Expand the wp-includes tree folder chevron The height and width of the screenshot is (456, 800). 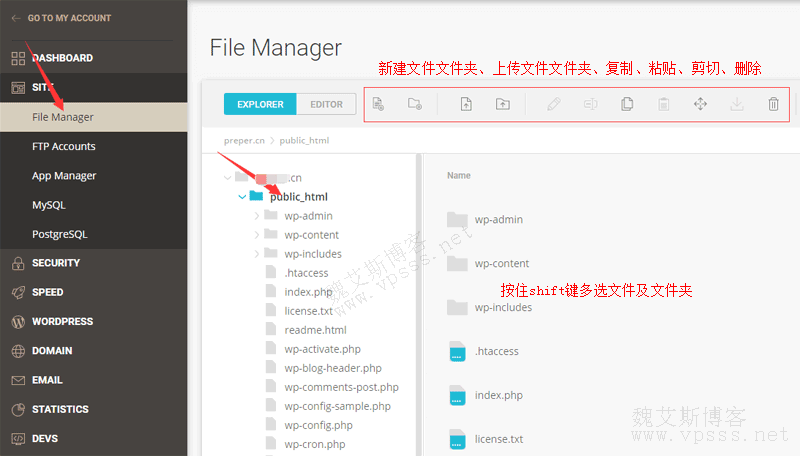pos(257,254)
